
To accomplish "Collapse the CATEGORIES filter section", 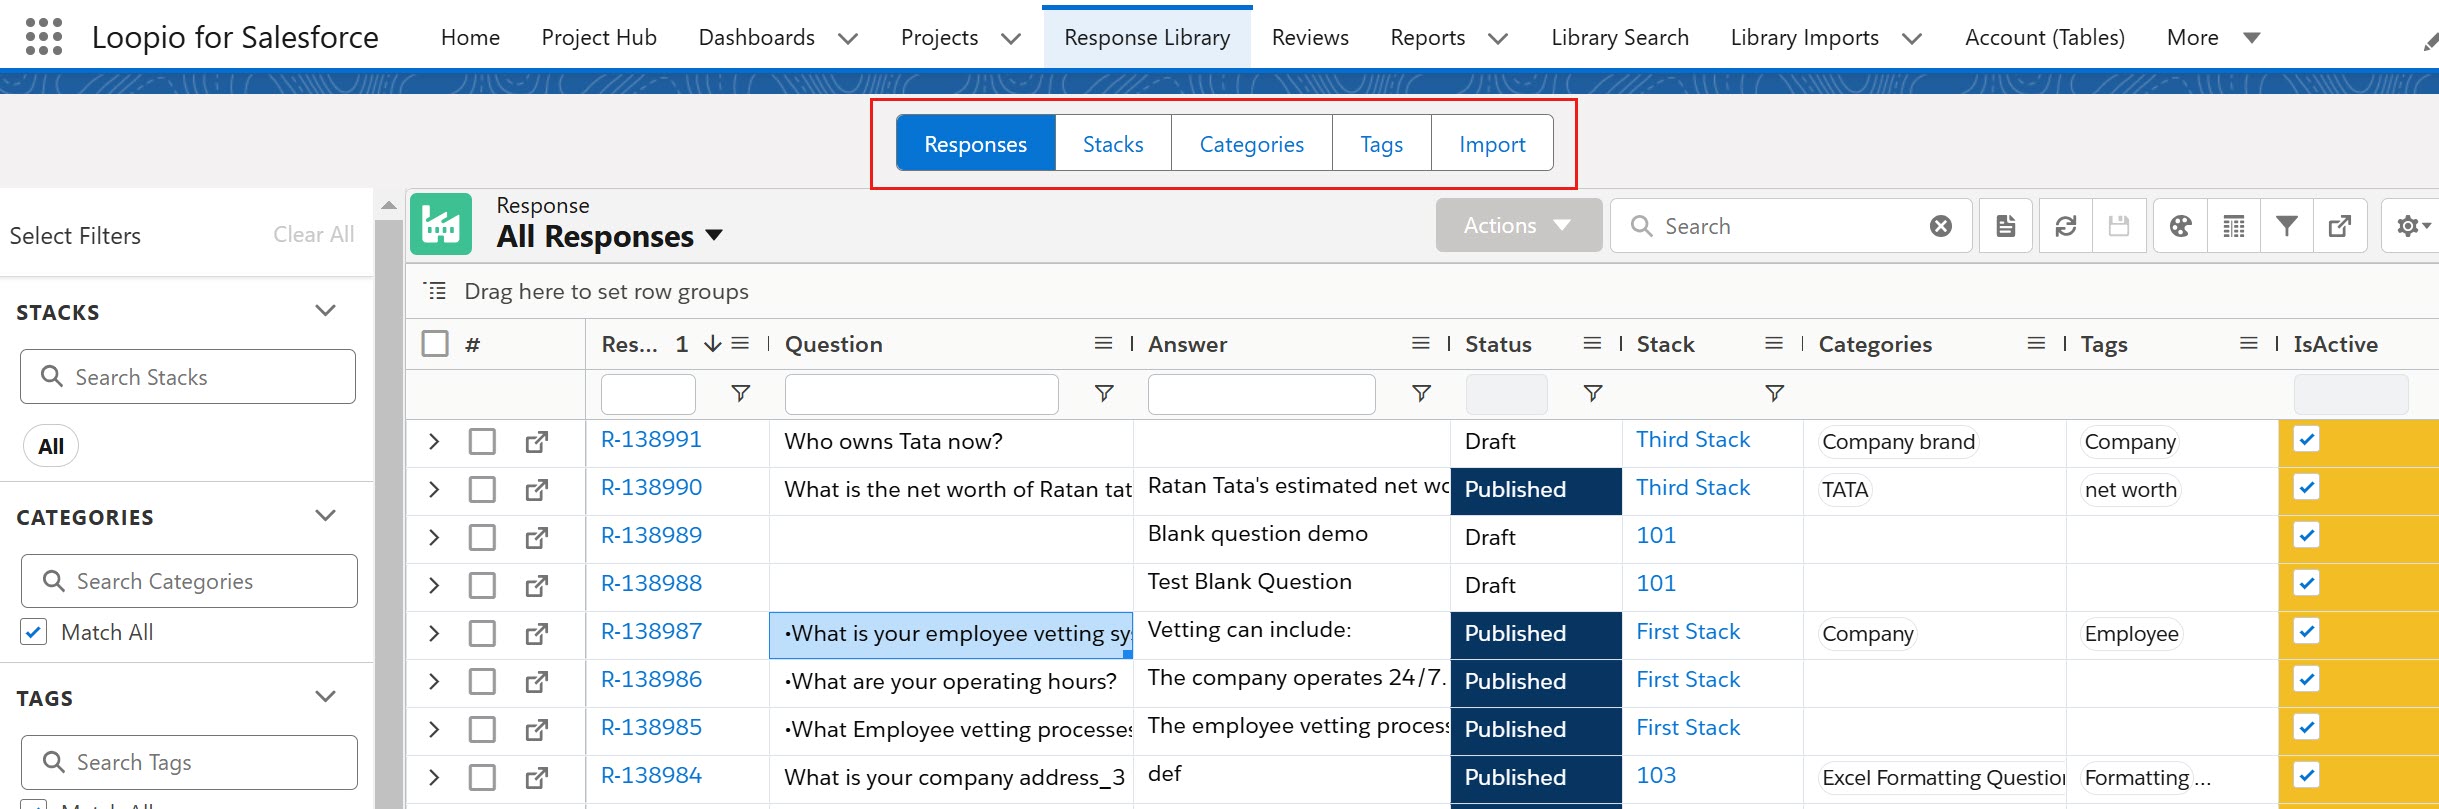I will pos(325,516).
